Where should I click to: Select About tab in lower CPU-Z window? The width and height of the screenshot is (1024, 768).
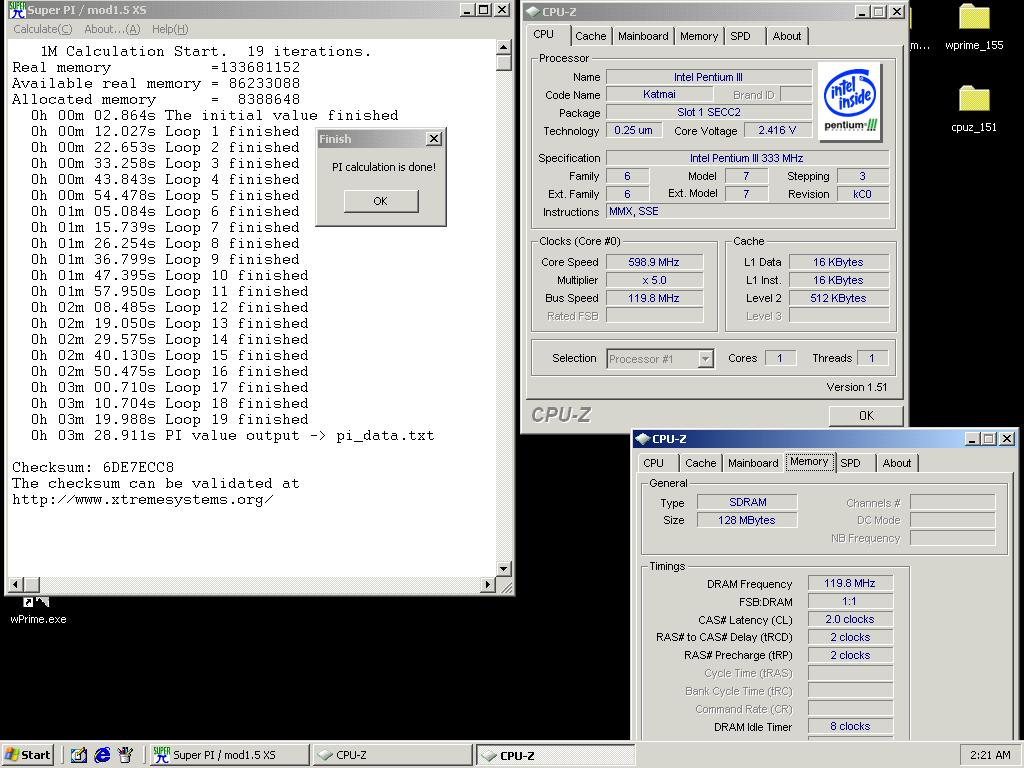tap(897, 463)
